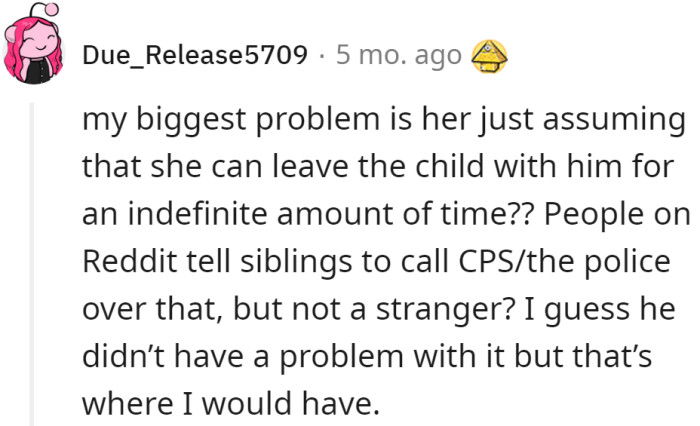Image resolution: width=700 pixels, height=426 pixels.
Task: Click the final line "where I would have."
Action: [x=232, y=404]
